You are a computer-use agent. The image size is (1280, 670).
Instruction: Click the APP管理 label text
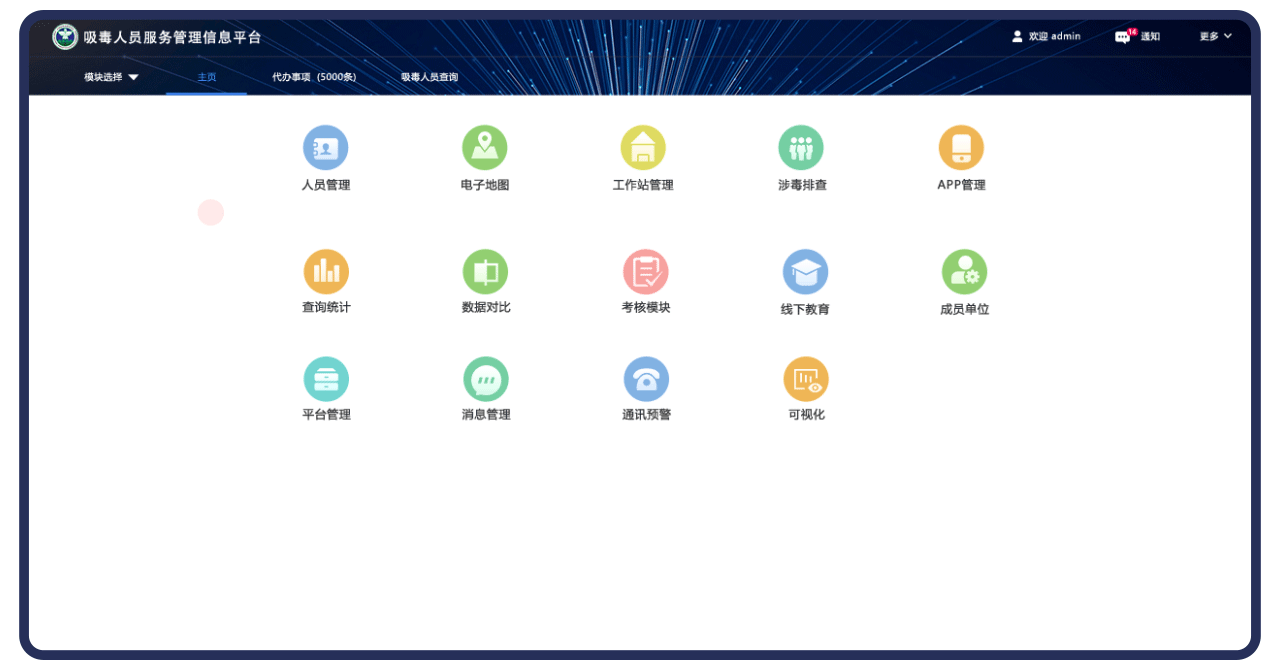[961, 185]
